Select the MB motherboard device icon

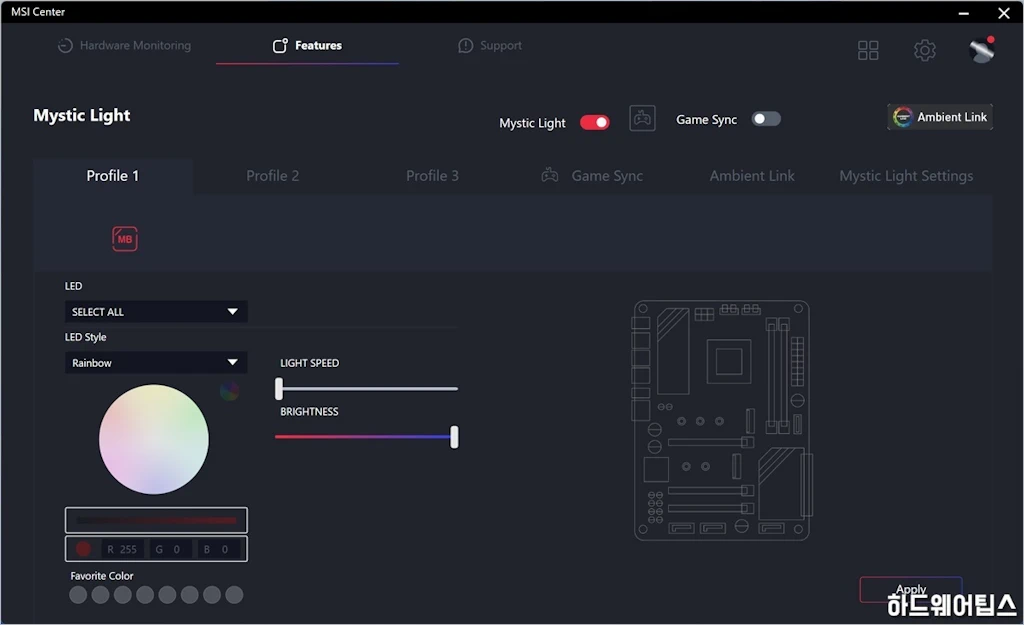pos(125,238)
